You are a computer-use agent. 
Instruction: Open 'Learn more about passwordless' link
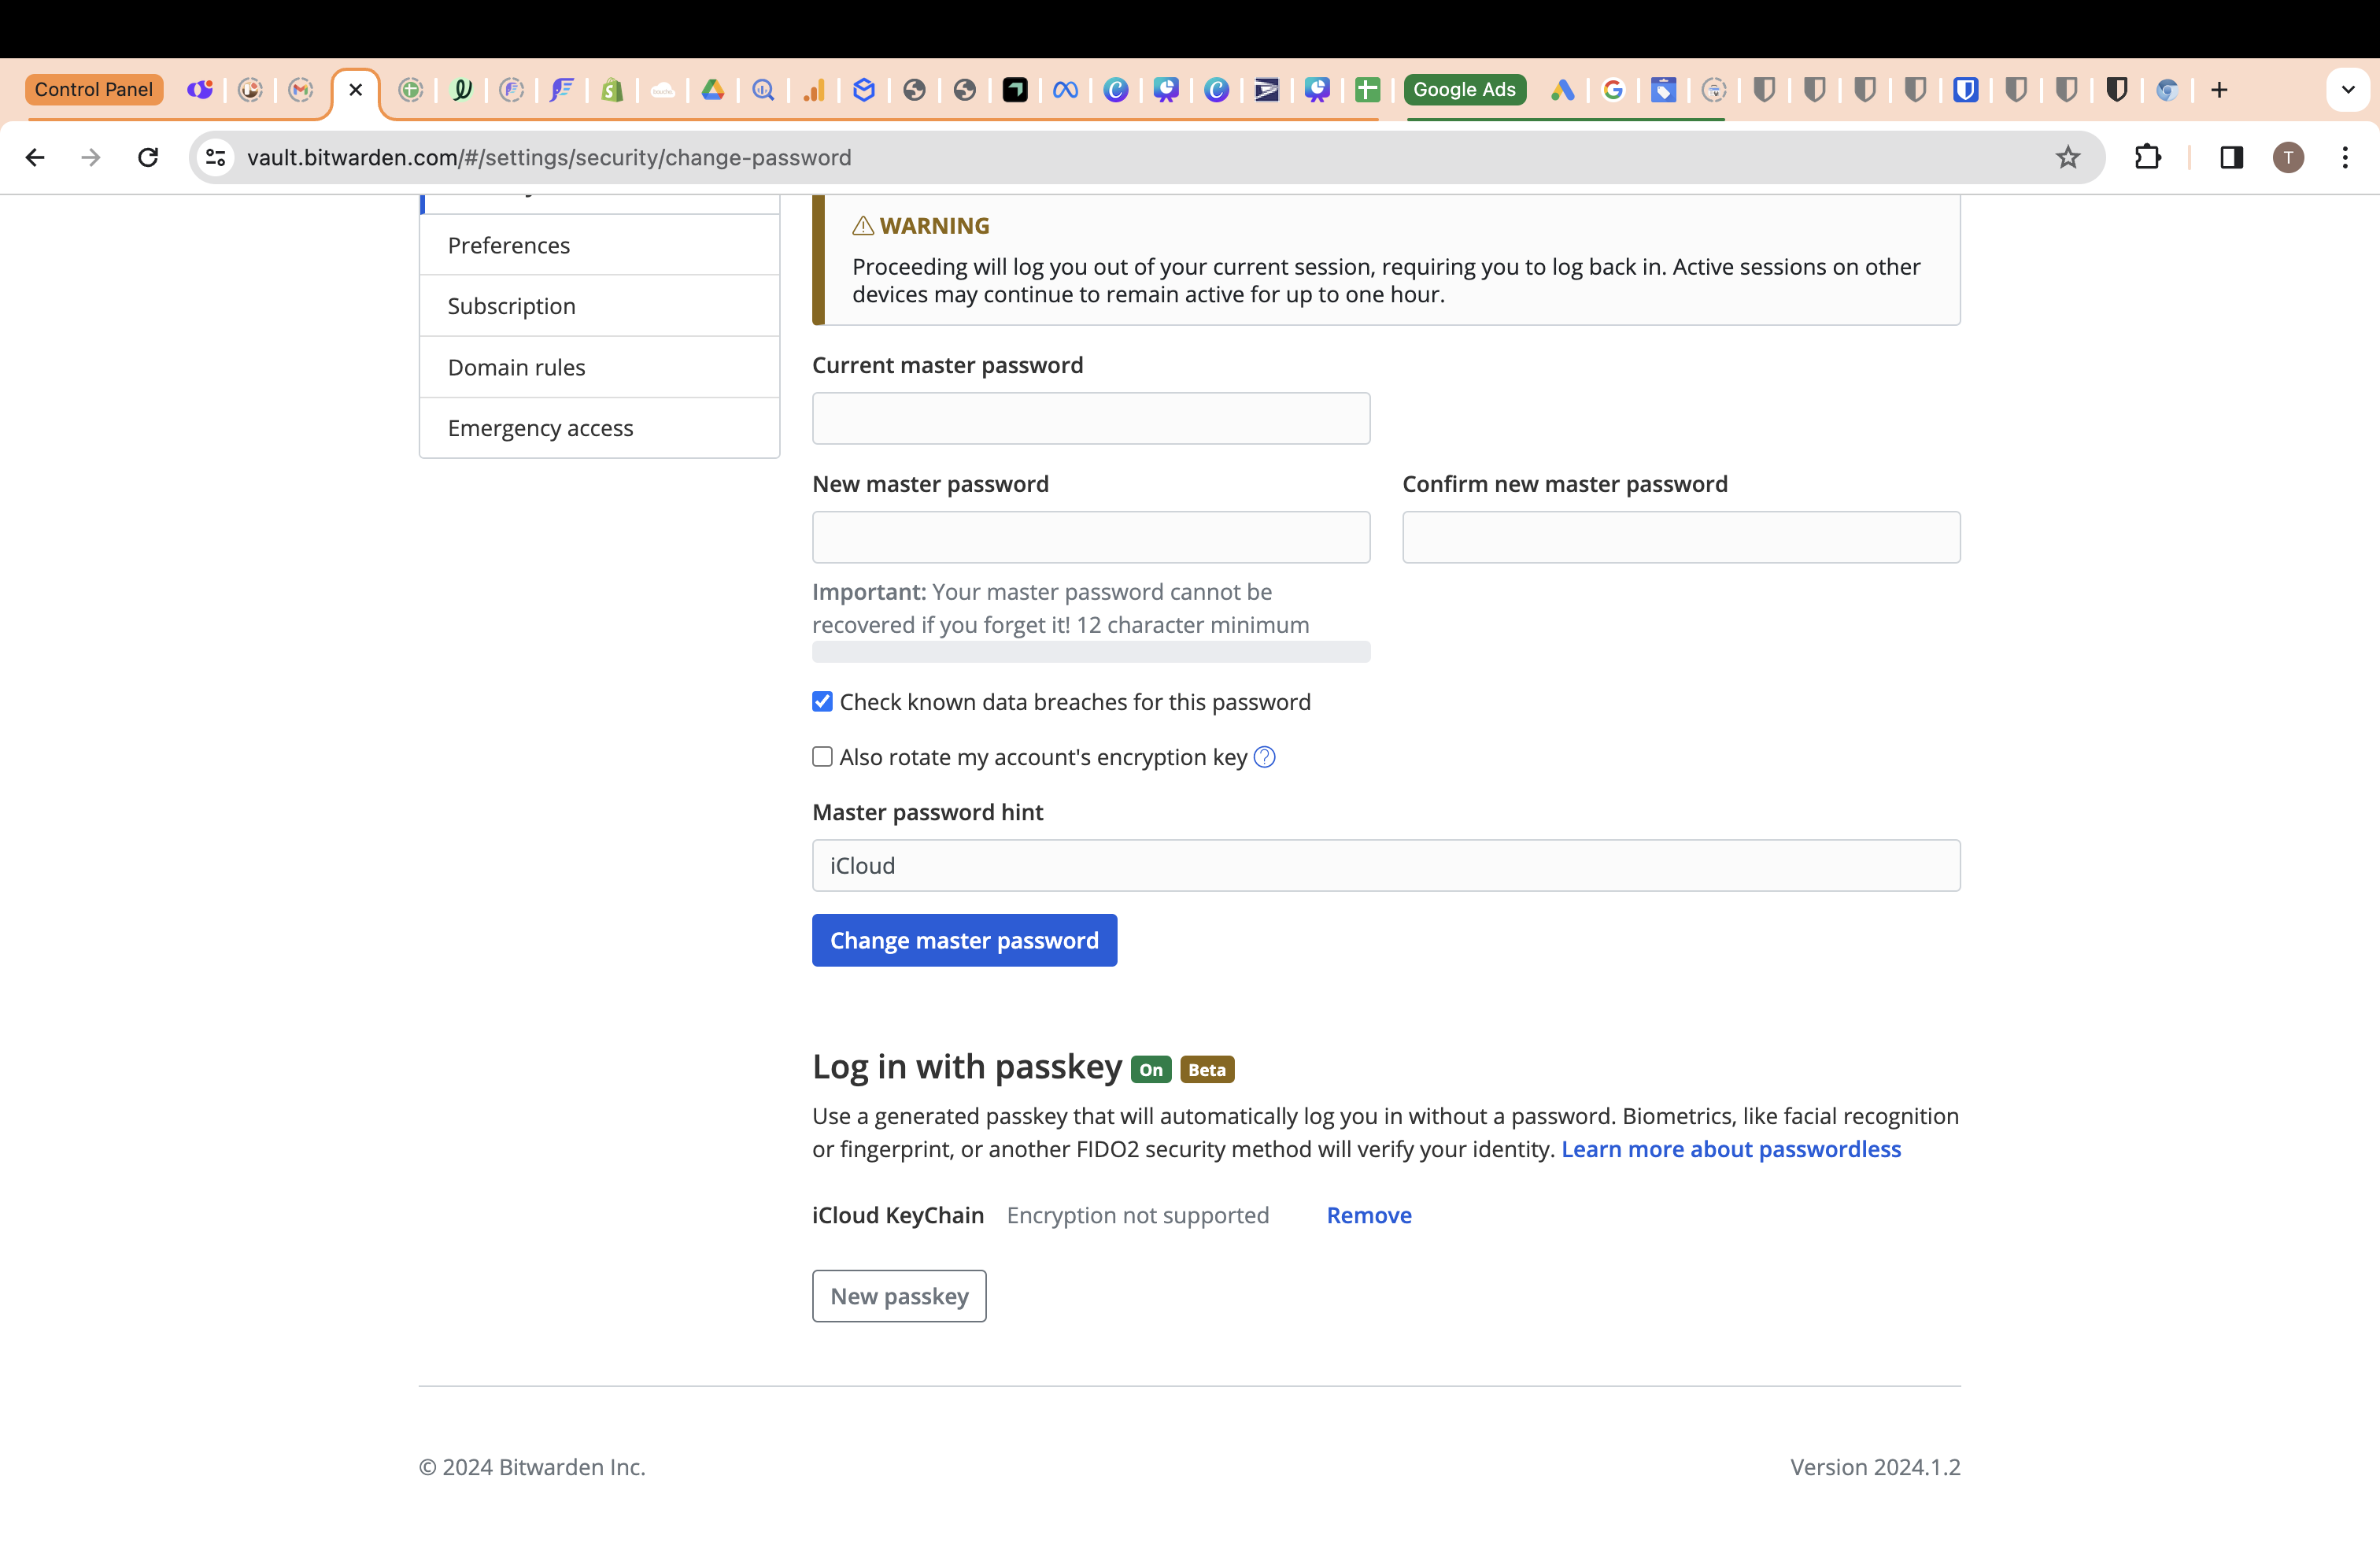click(1731, 1149)
